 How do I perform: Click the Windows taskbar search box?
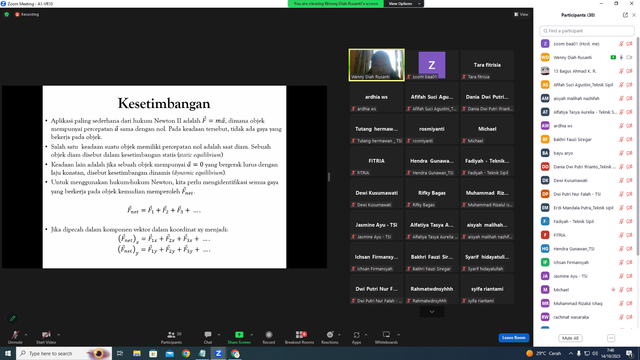tap(64, 353)
